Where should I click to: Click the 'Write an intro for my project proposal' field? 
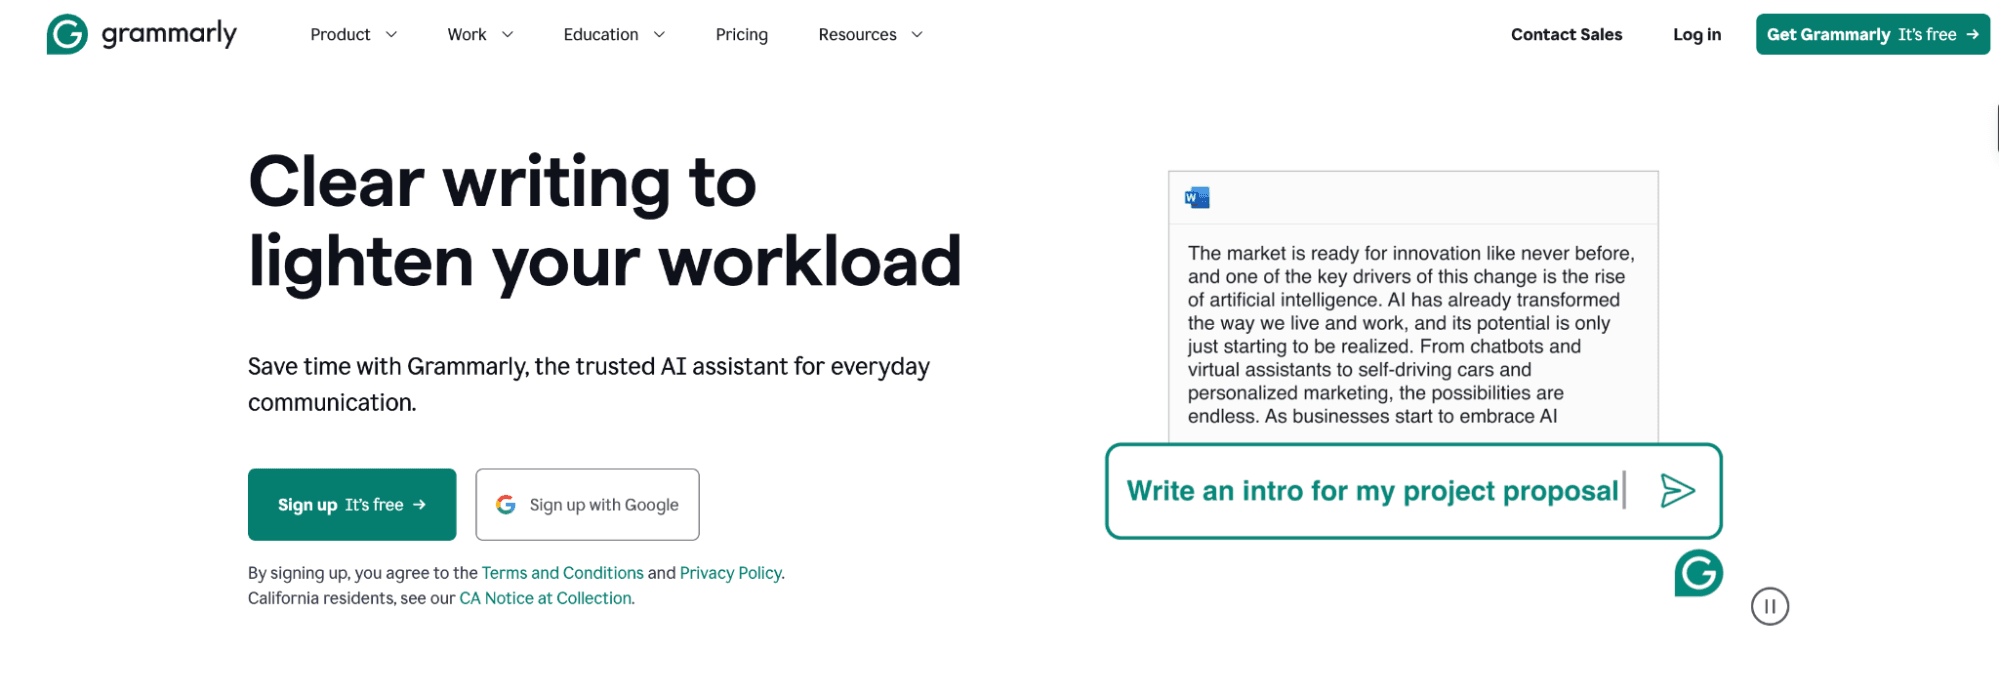(x=1413, y=491)
